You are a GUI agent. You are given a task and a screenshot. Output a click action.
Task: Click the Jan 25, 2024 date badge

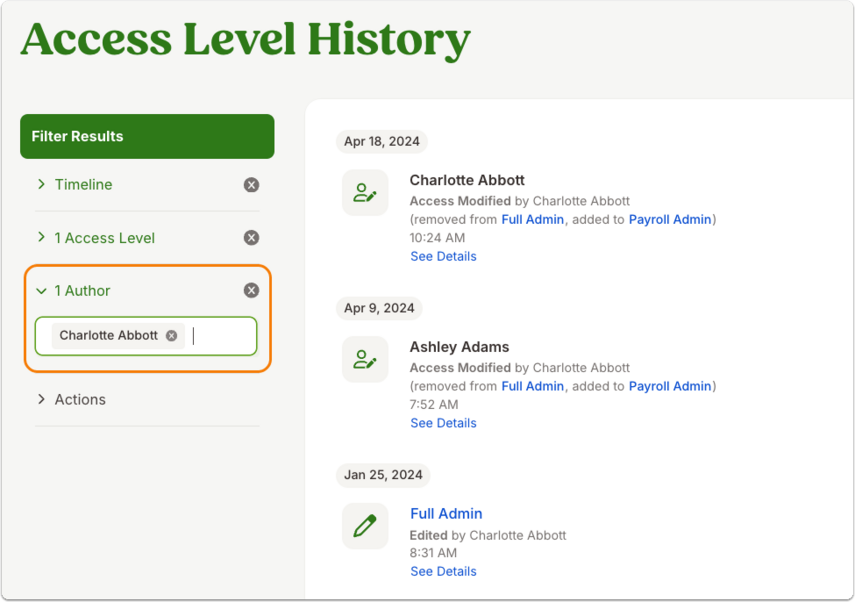coord(383,475)
